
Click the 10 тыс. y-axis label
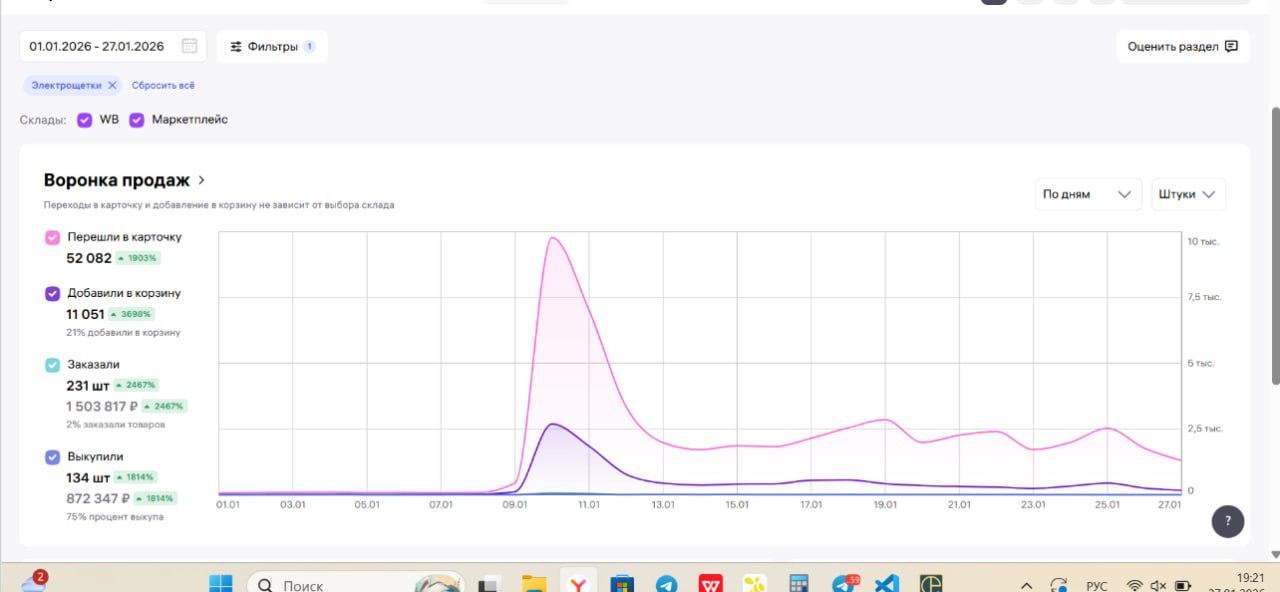tap(1204, 242)
